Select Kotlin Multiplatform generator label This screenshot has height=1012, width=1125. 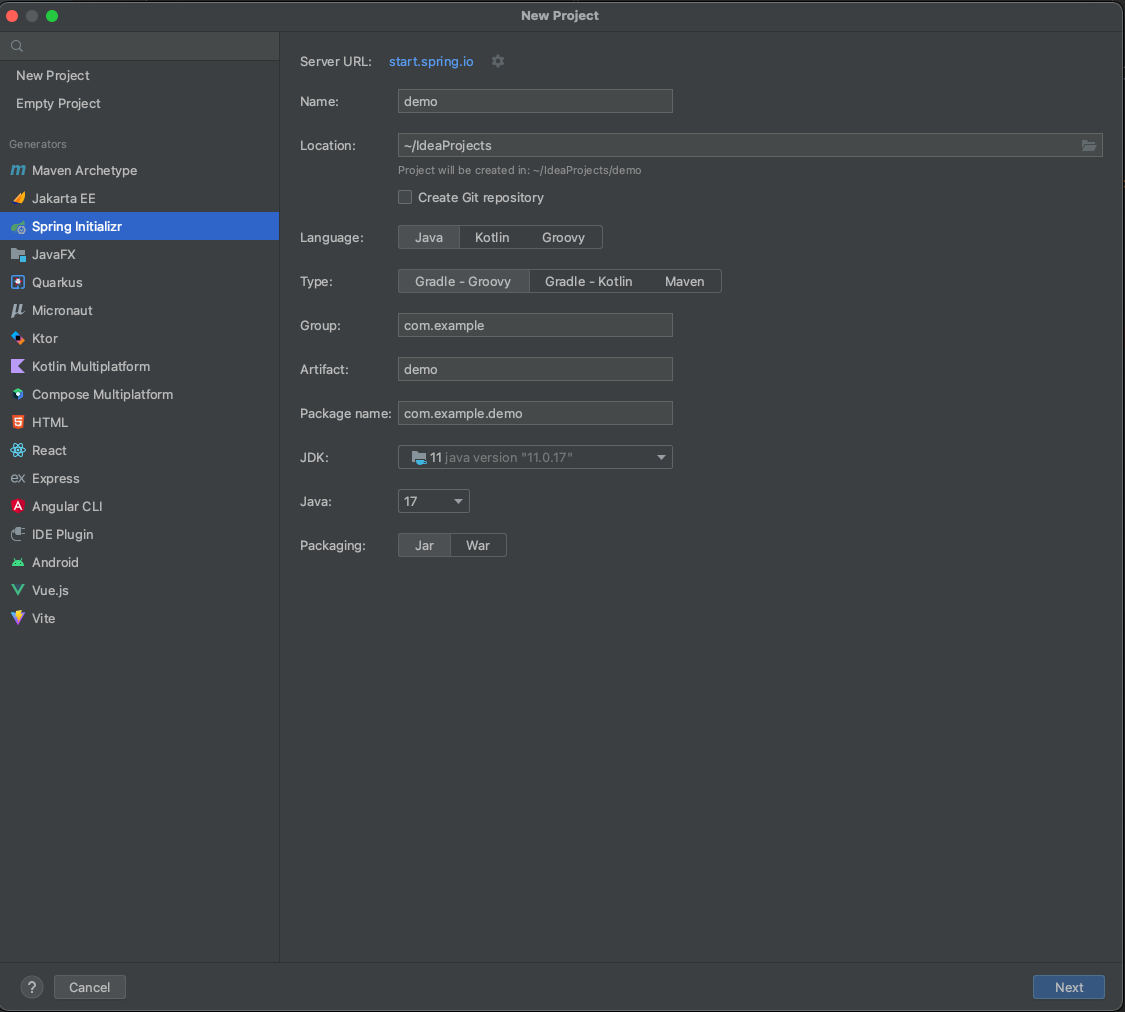(91, 367)
